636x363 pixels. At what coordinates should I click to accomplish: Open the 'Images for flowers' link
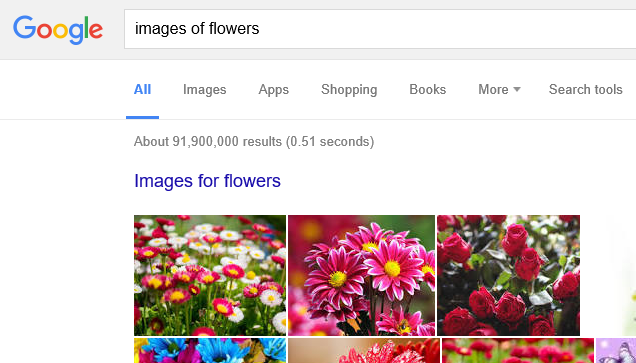207,181
